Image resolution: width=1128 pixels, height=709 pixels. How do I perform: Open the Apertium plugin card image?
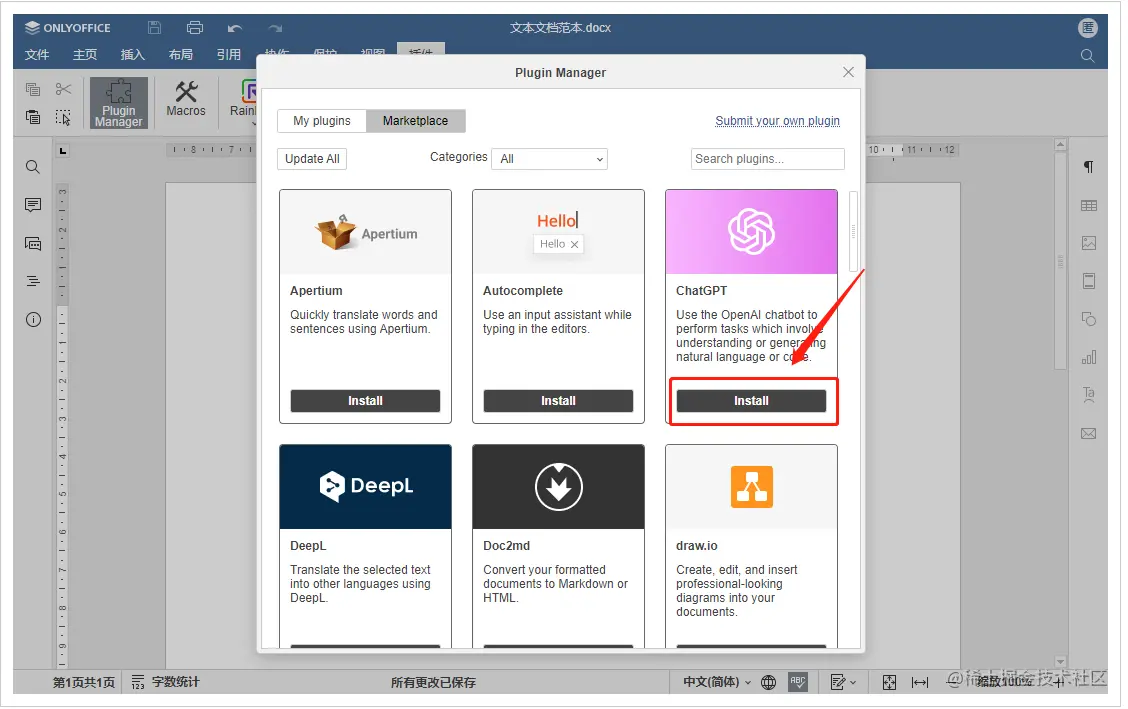(365, 232)
